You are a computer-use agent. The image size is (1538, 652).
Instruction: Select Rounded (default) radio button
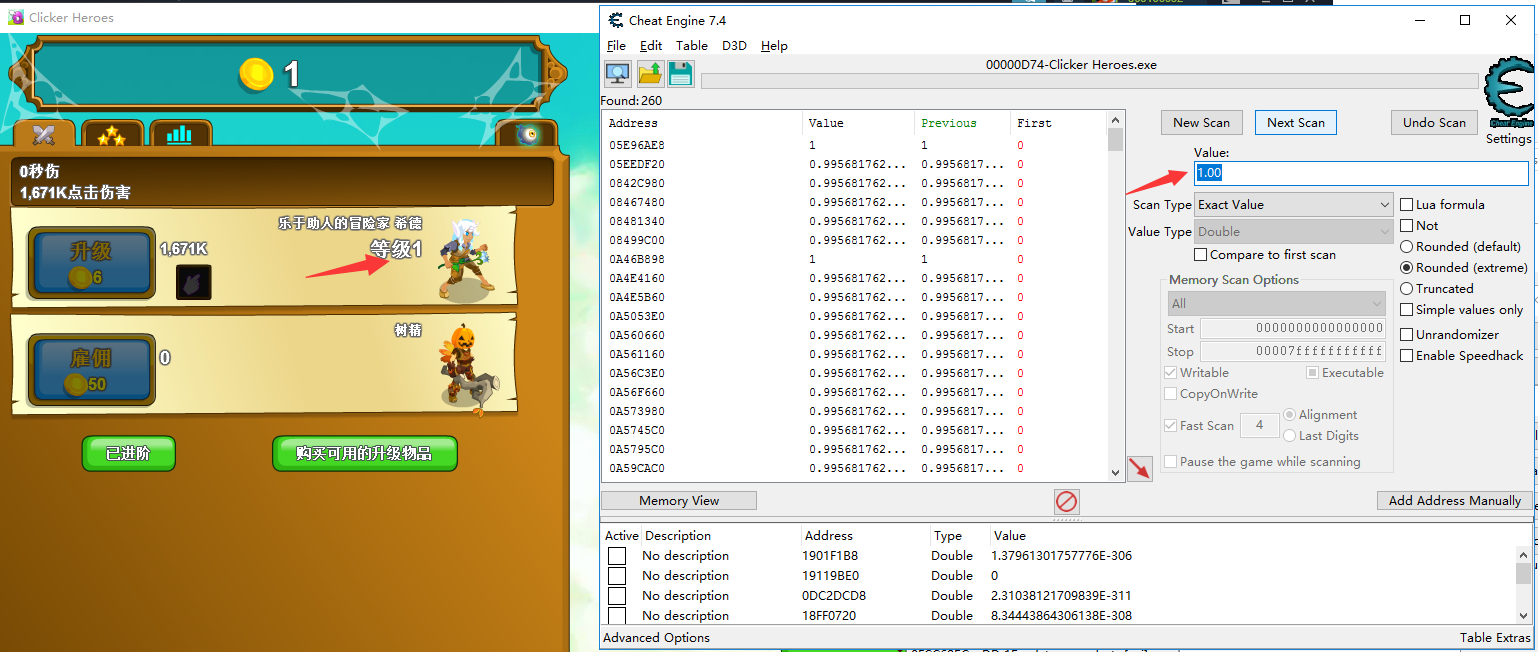pyautogui.click(x=1407, y=246)
